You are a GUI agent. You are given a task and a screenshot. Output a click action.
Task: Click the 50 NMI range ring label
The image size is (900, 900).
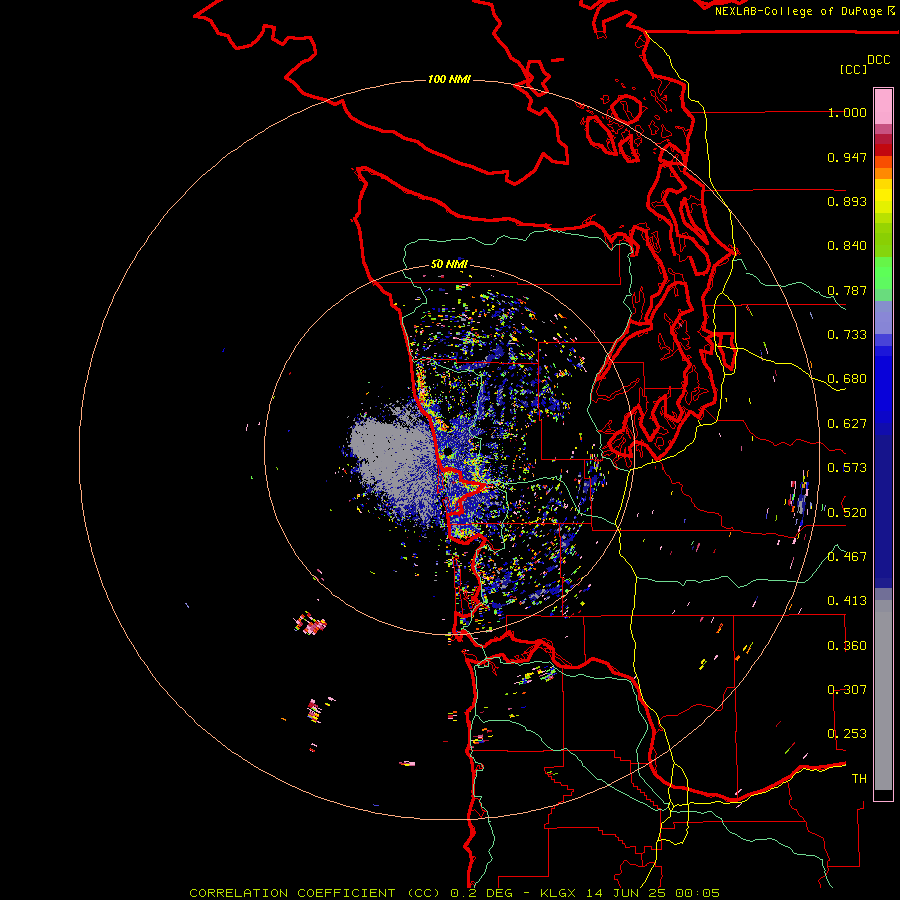(x=449, y=264)
